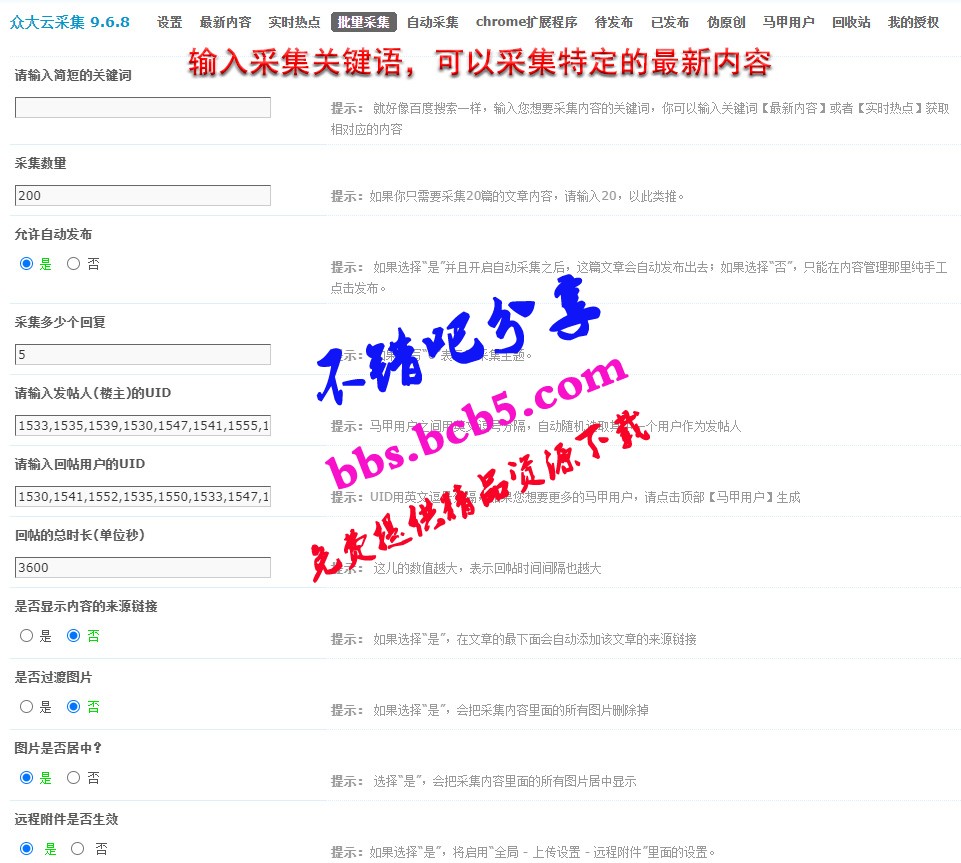
Task: Switch to the 最新内容 tab
Action: tap(225, 22)
